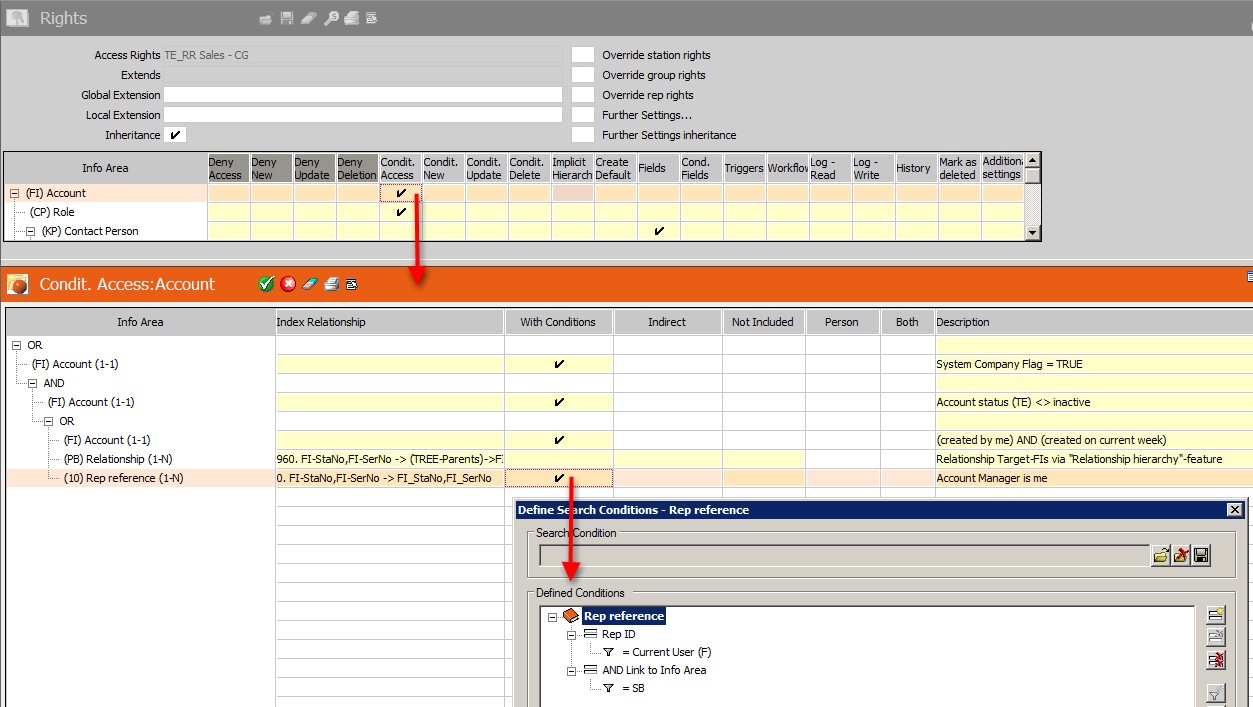Collapse the (FI) Account node in Rights grid
This screenshot has height=707, width=1253.
15,194
